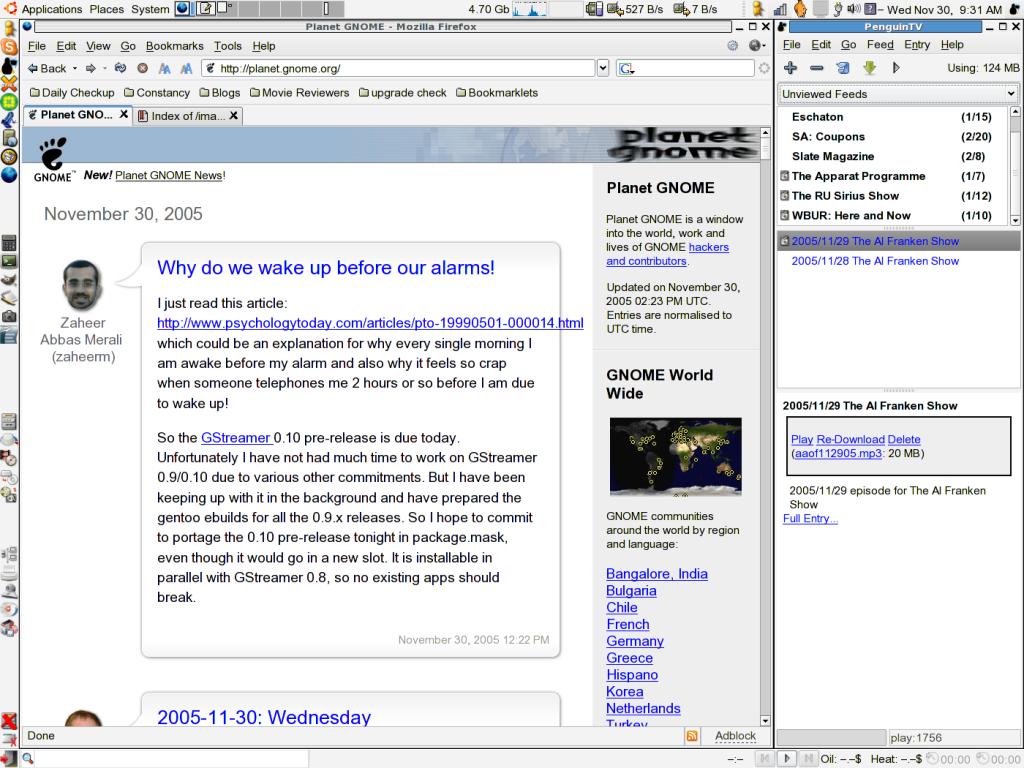Image resolution: width=1024 pixels, height=768 pixels.
Task: Switch to the Index of /ima... tab
Action: click(188, 116)
